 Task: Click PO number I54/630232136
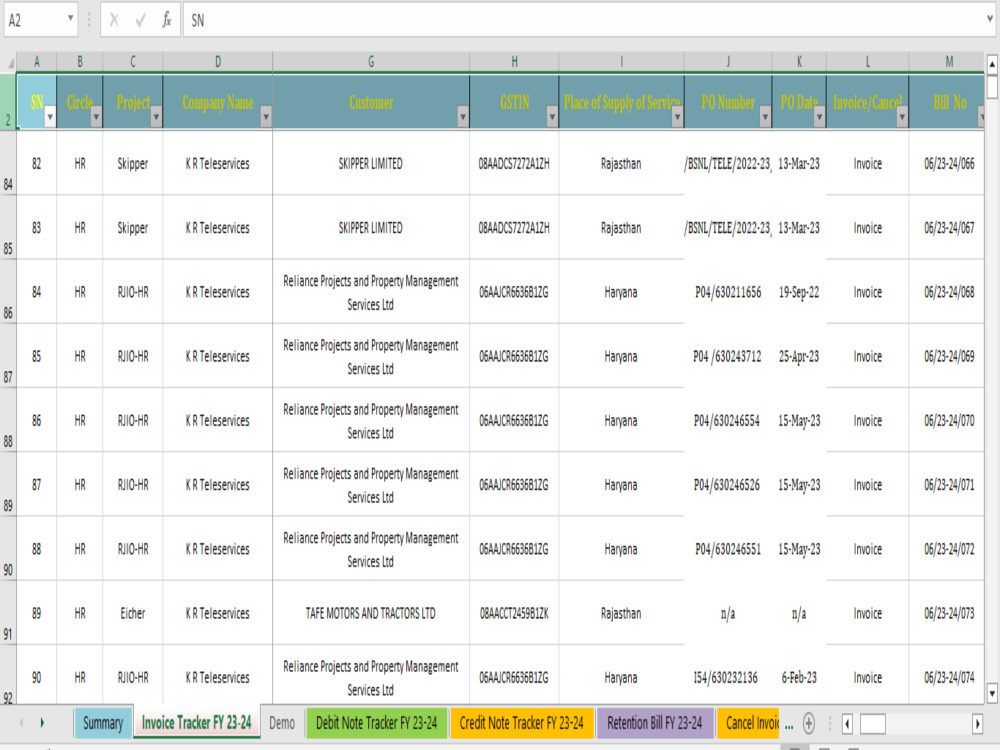(x=726, y=677)
